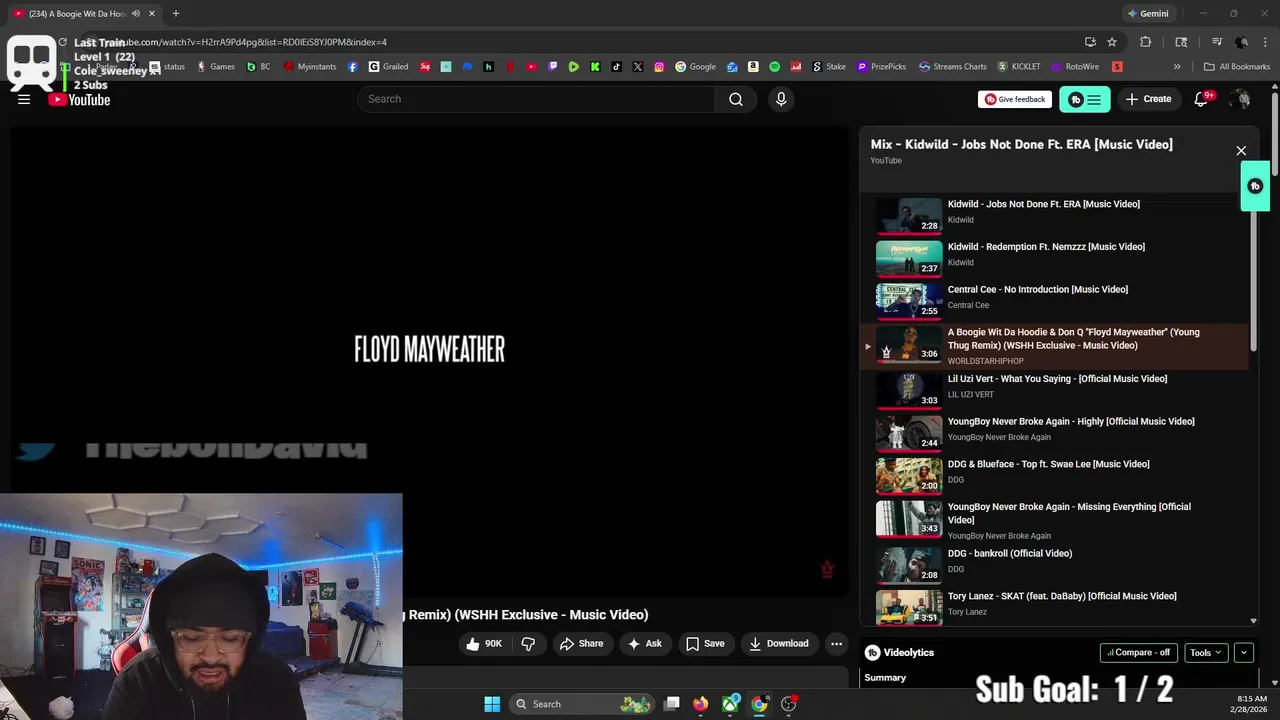Mute the tab via speaker icon
The width and height of the screenshot is (1280, 720).
[x=136, y=13]
